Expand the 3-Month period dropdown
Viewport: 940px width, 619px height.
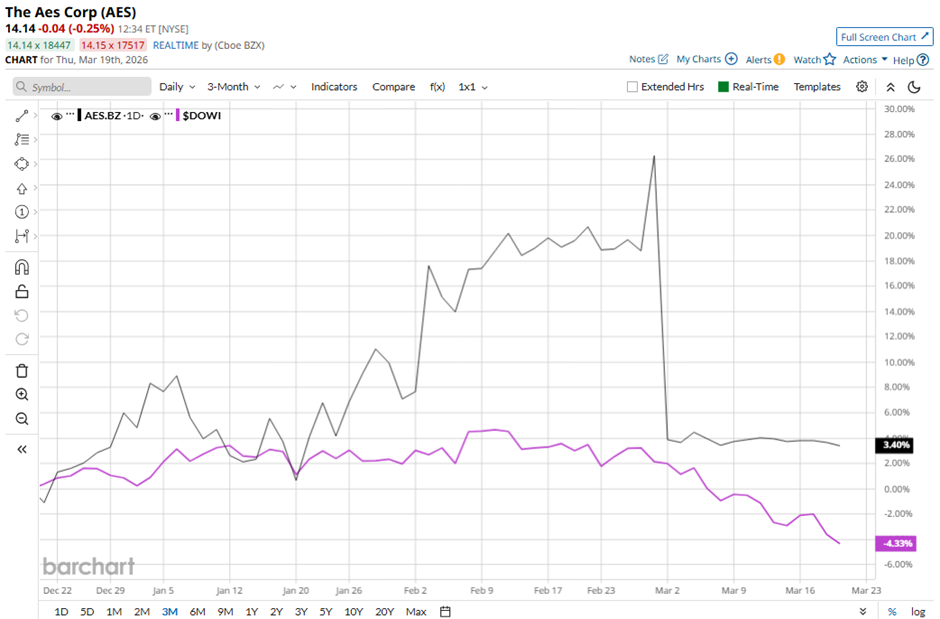(x=234, y=87)
